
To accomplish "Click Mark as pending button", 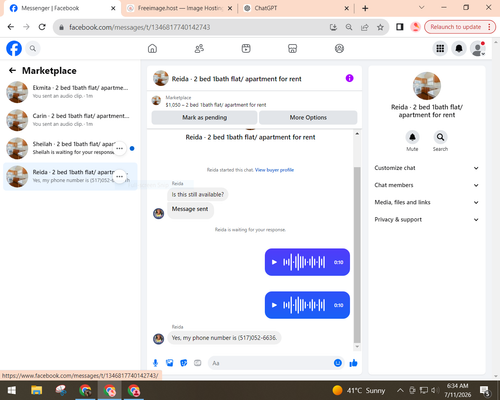I will coord(204,117).
